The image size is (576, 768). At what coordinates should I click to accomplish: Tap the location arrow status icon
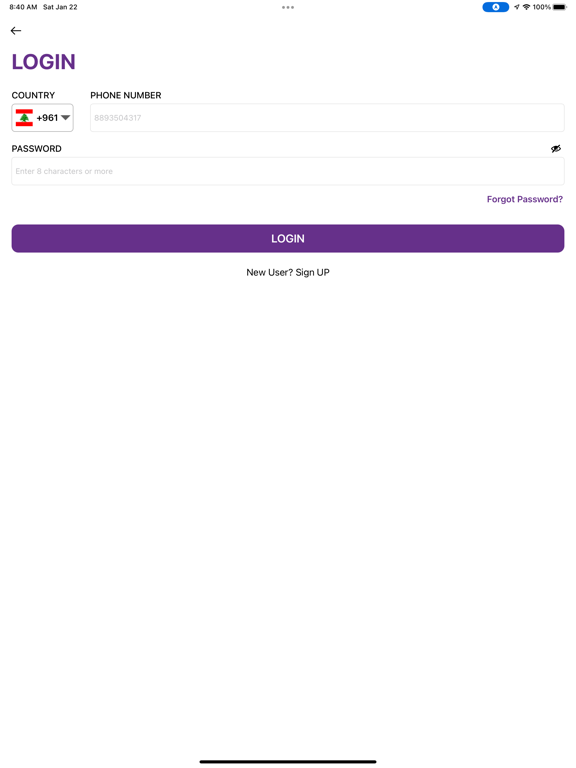(516, 7)
